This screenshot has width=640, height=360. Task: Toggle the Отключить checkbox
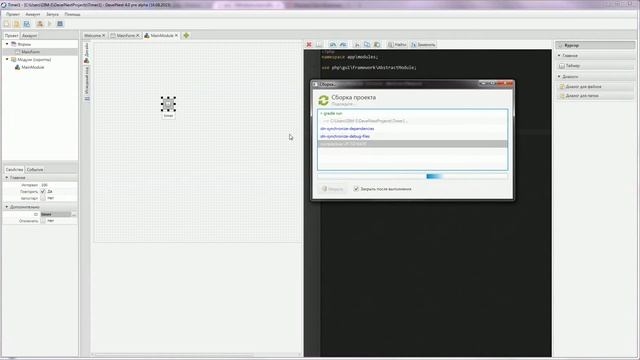click(43, 221)
